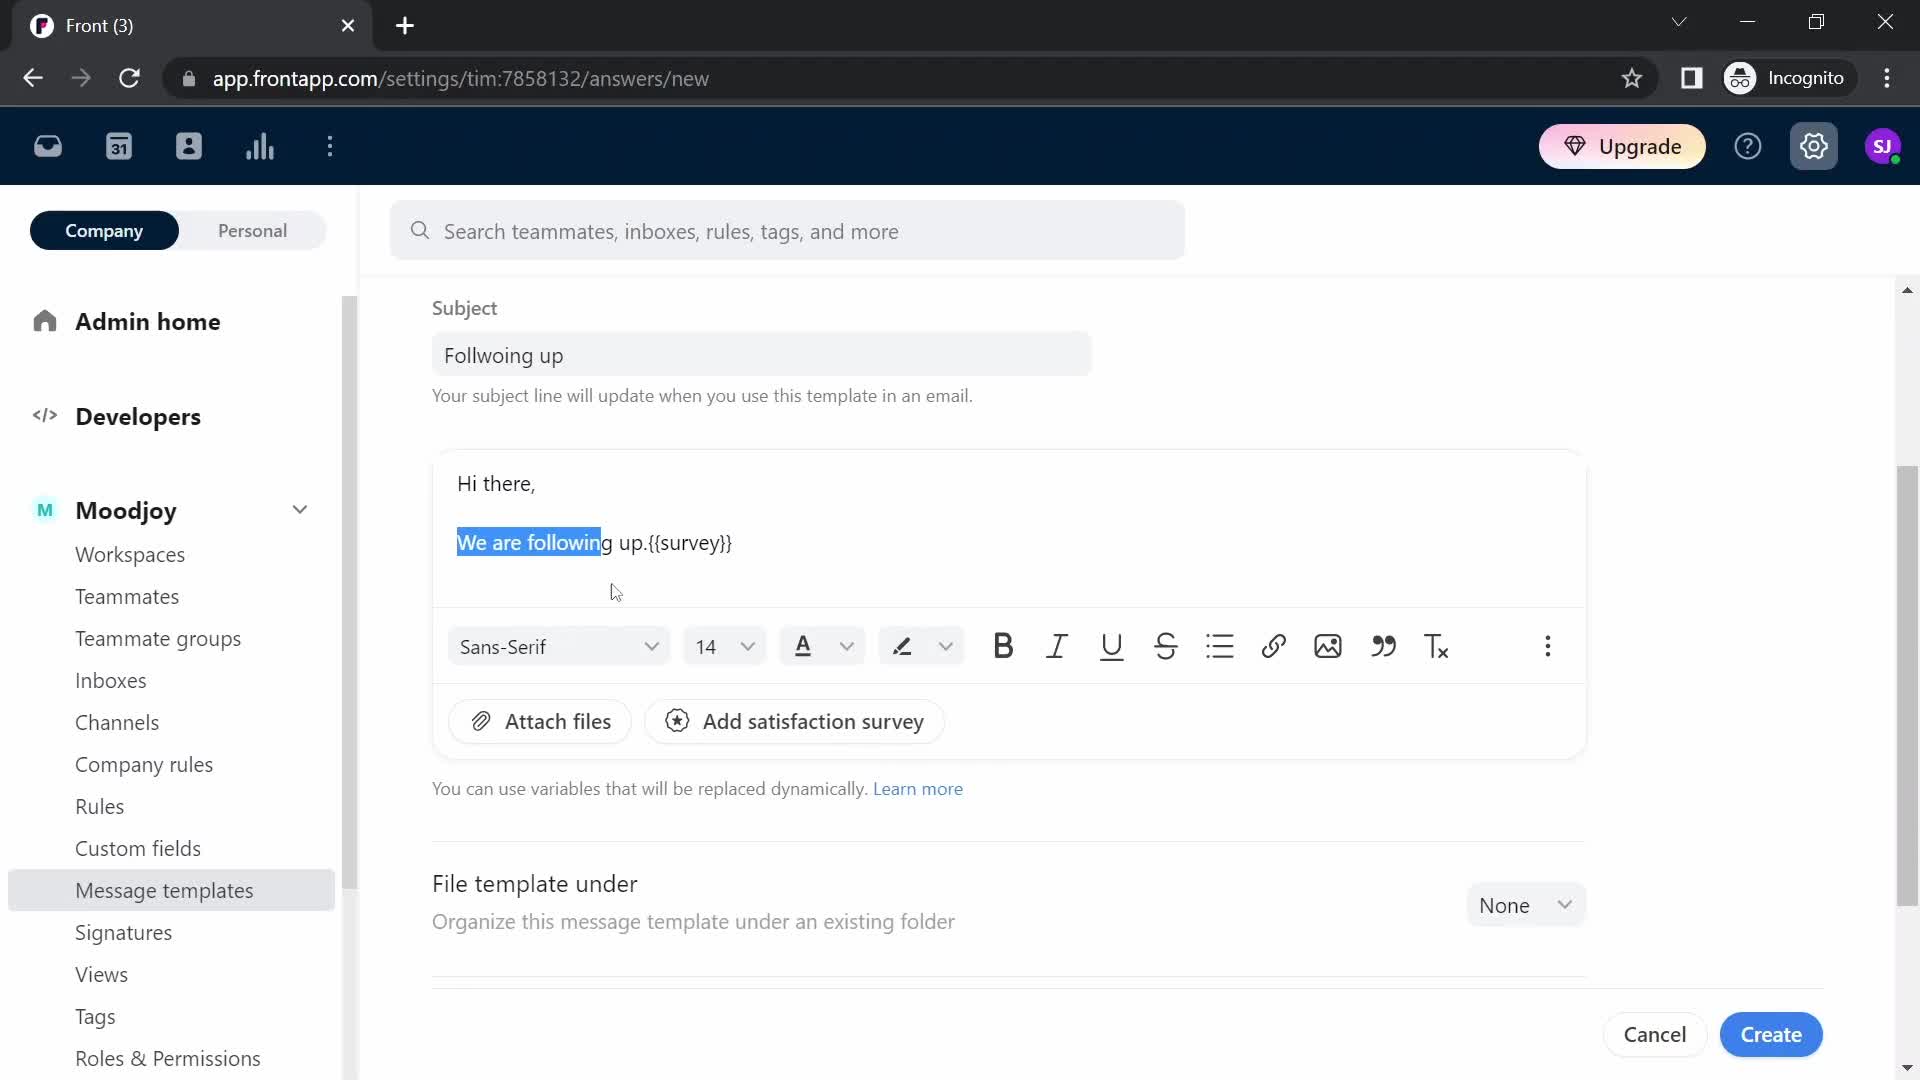Open the font size dropdown 14
Image resolution: width=1920 pixels, height=1080 pixels.
725,647
